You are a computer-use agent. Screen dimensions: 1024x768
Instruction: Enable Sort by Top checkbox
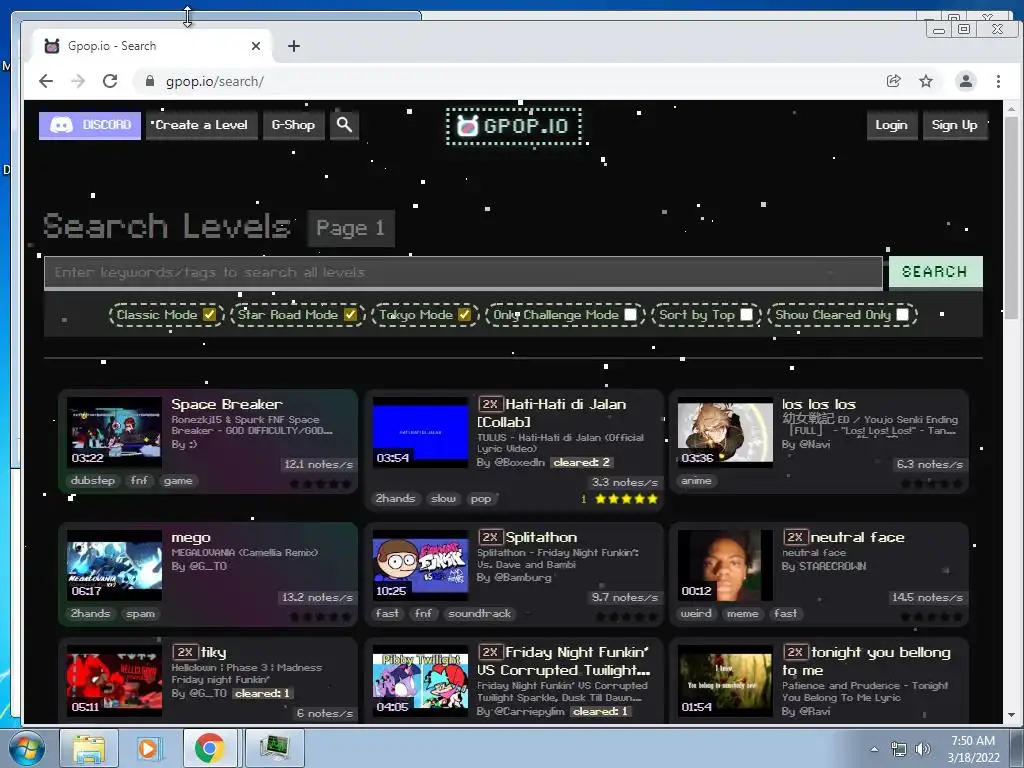746,315
